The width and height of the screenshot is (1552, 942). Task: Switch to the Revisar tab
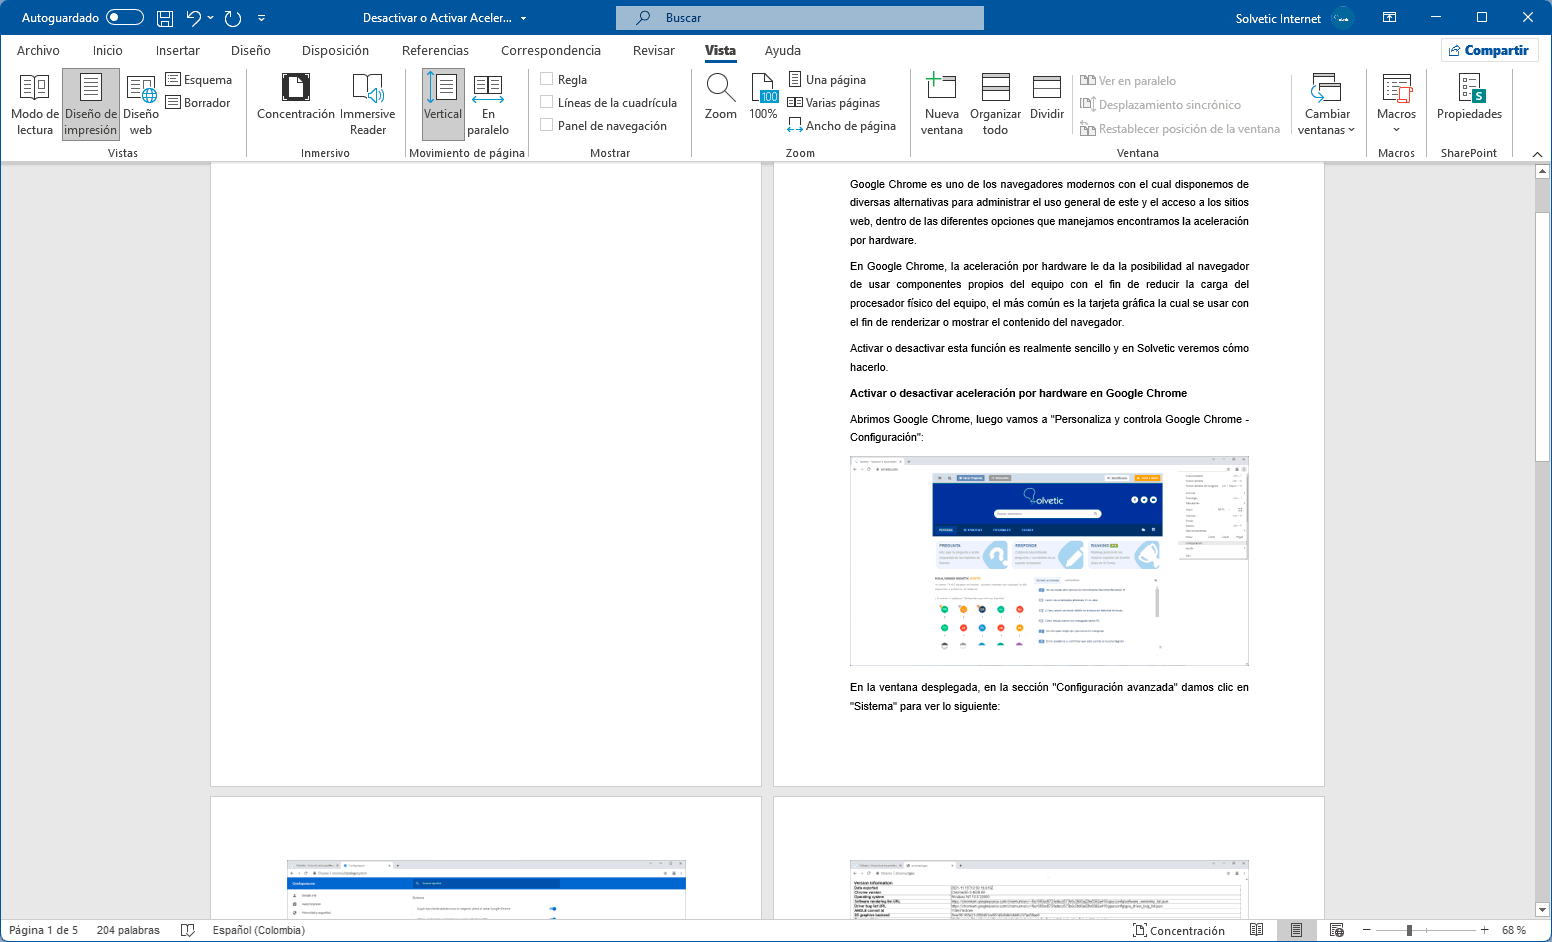(x=654, y=50)
